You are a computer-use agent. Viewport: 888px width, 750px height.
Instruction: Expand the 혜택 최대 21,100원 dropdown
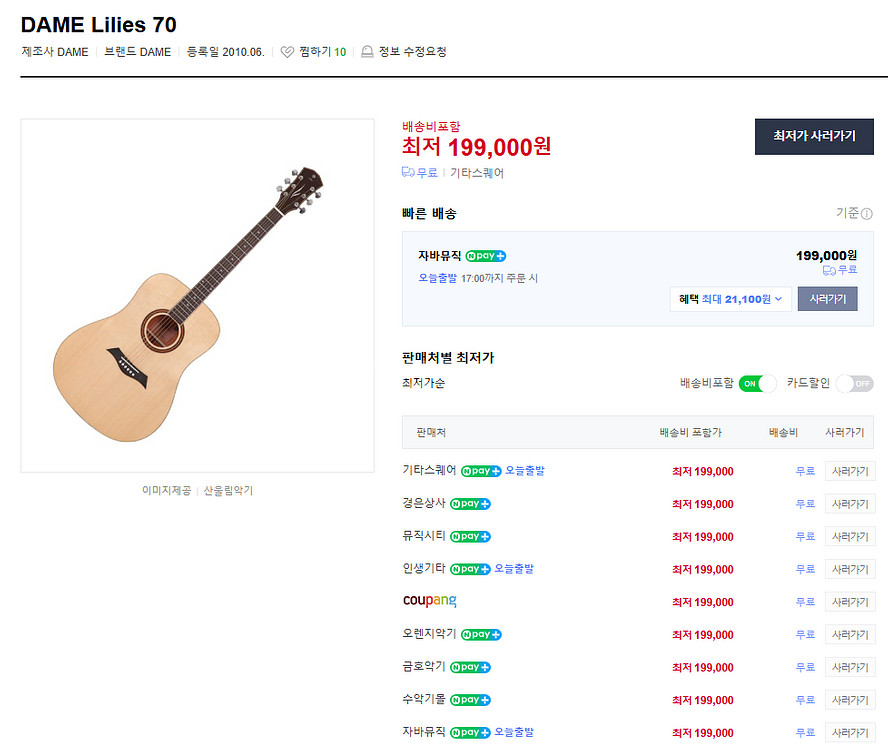730,299
